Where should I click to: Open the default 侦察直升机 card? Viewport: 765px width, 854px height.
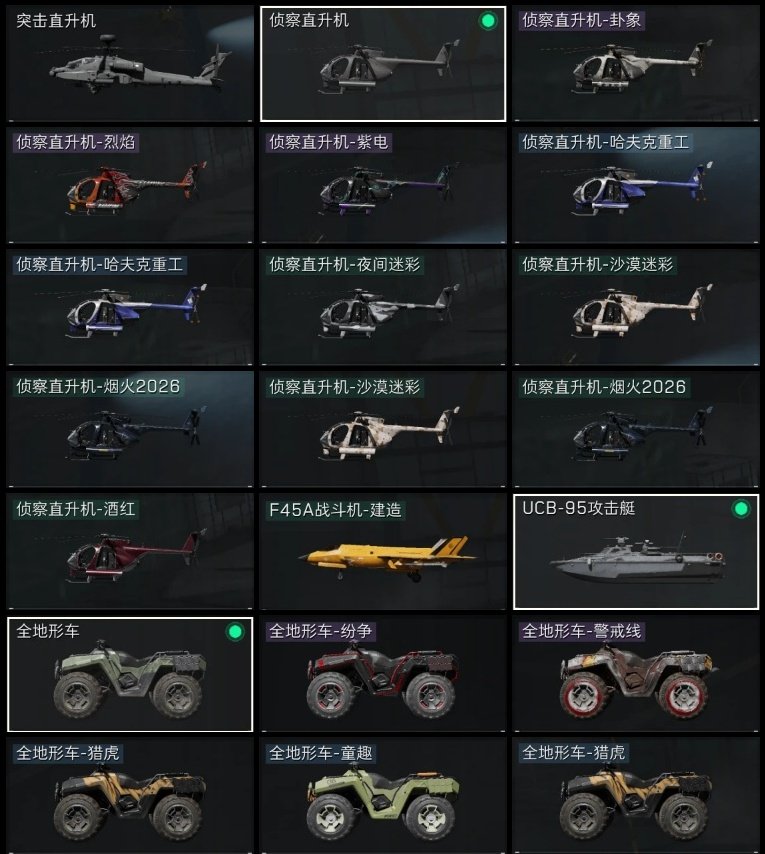[x=383, y=64]
